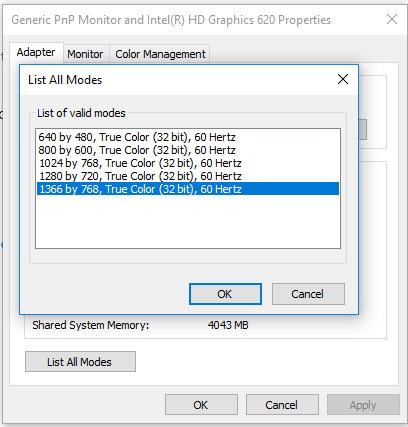This screenshot has height=427, width=408.
Task: Close the Graphics Properties window
Action: click(x=392, y=19)
